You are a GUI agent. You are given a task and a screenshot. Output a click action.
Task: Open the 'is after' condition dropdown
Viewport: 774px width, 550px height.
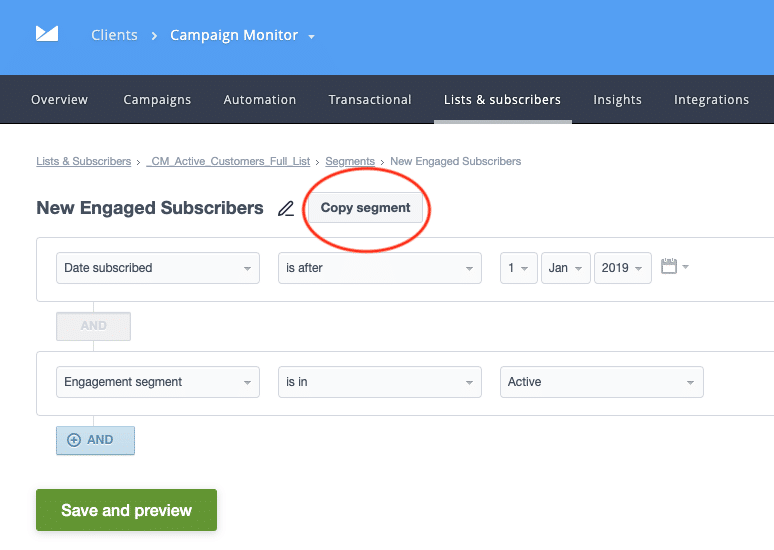(380, 268)
